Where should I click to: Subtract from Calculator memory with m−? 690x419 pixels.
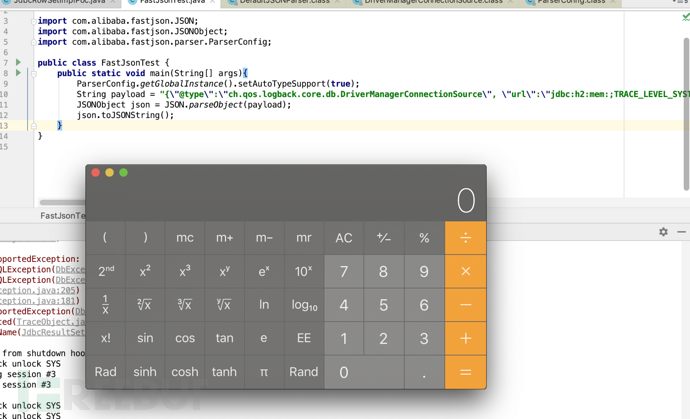click(264, 238)
